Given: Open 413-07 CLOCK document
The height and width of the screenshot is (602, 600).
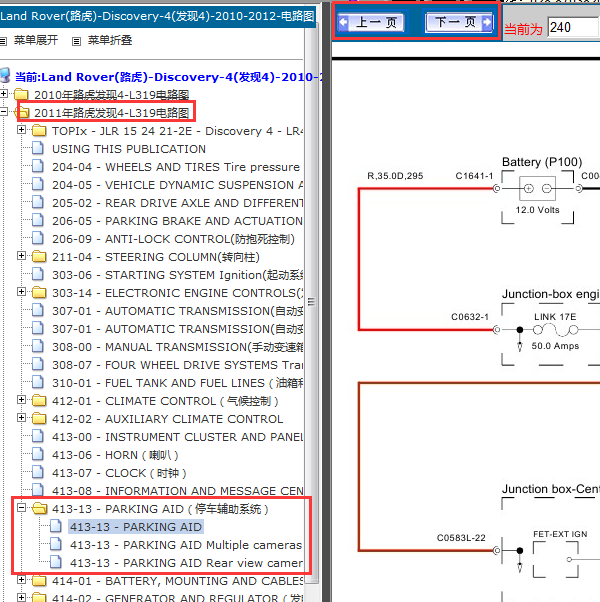Looking at the screenshot, I should [119, 473].
